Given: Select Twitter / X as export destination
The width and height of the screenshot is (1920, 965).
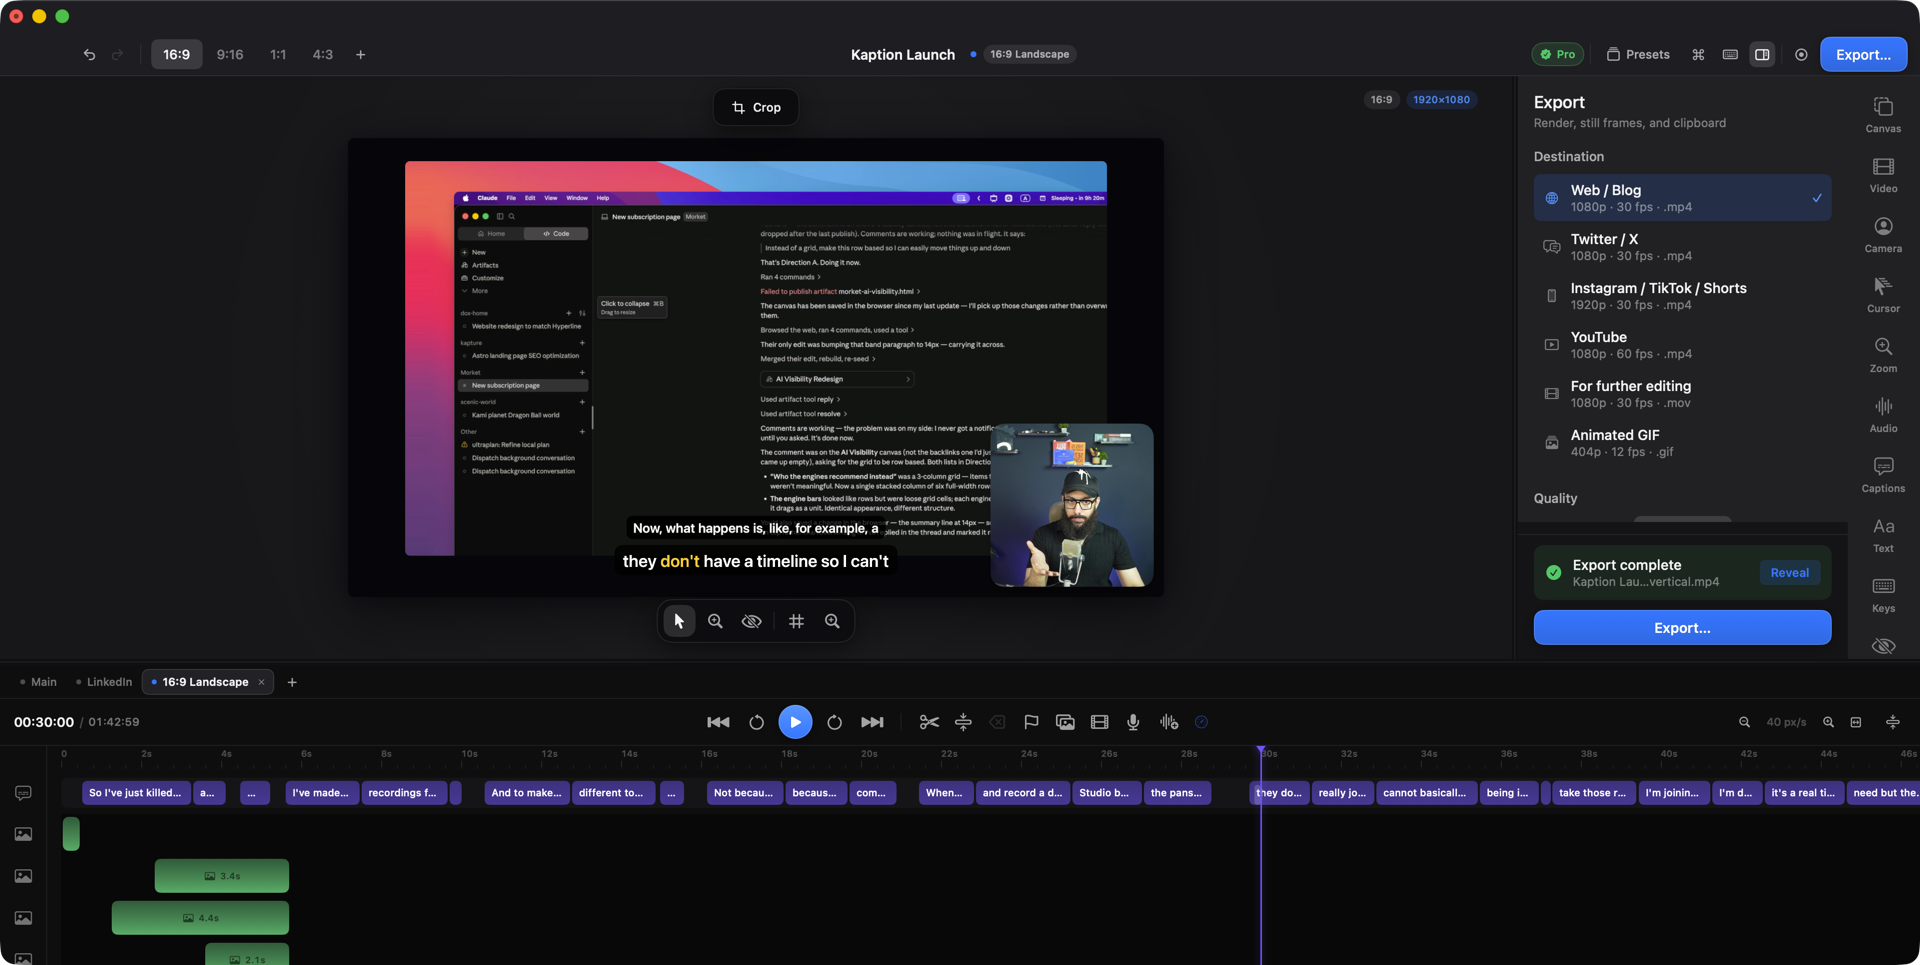Looking at the screenshot, I should pos(1682,247).
